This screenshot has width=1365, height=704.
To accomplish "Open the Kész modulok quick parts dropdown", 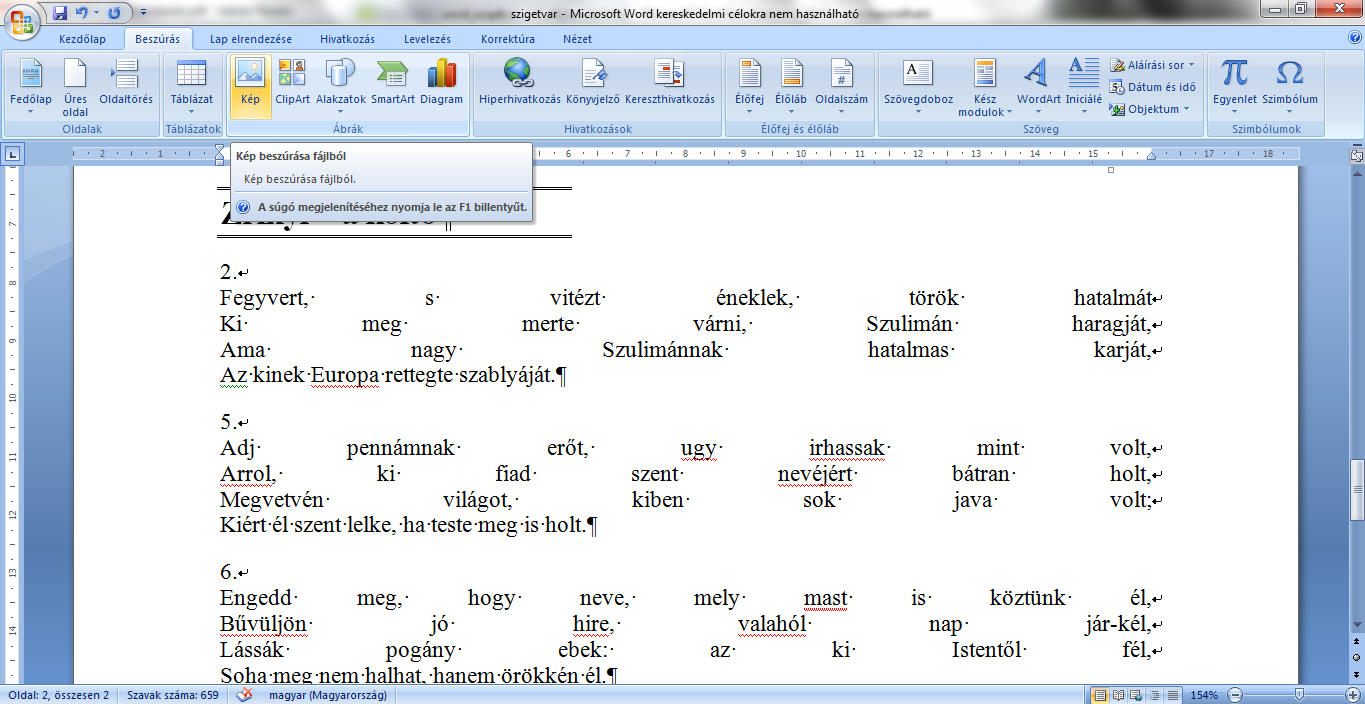I will pyautogui.click(x=985, y=87).
